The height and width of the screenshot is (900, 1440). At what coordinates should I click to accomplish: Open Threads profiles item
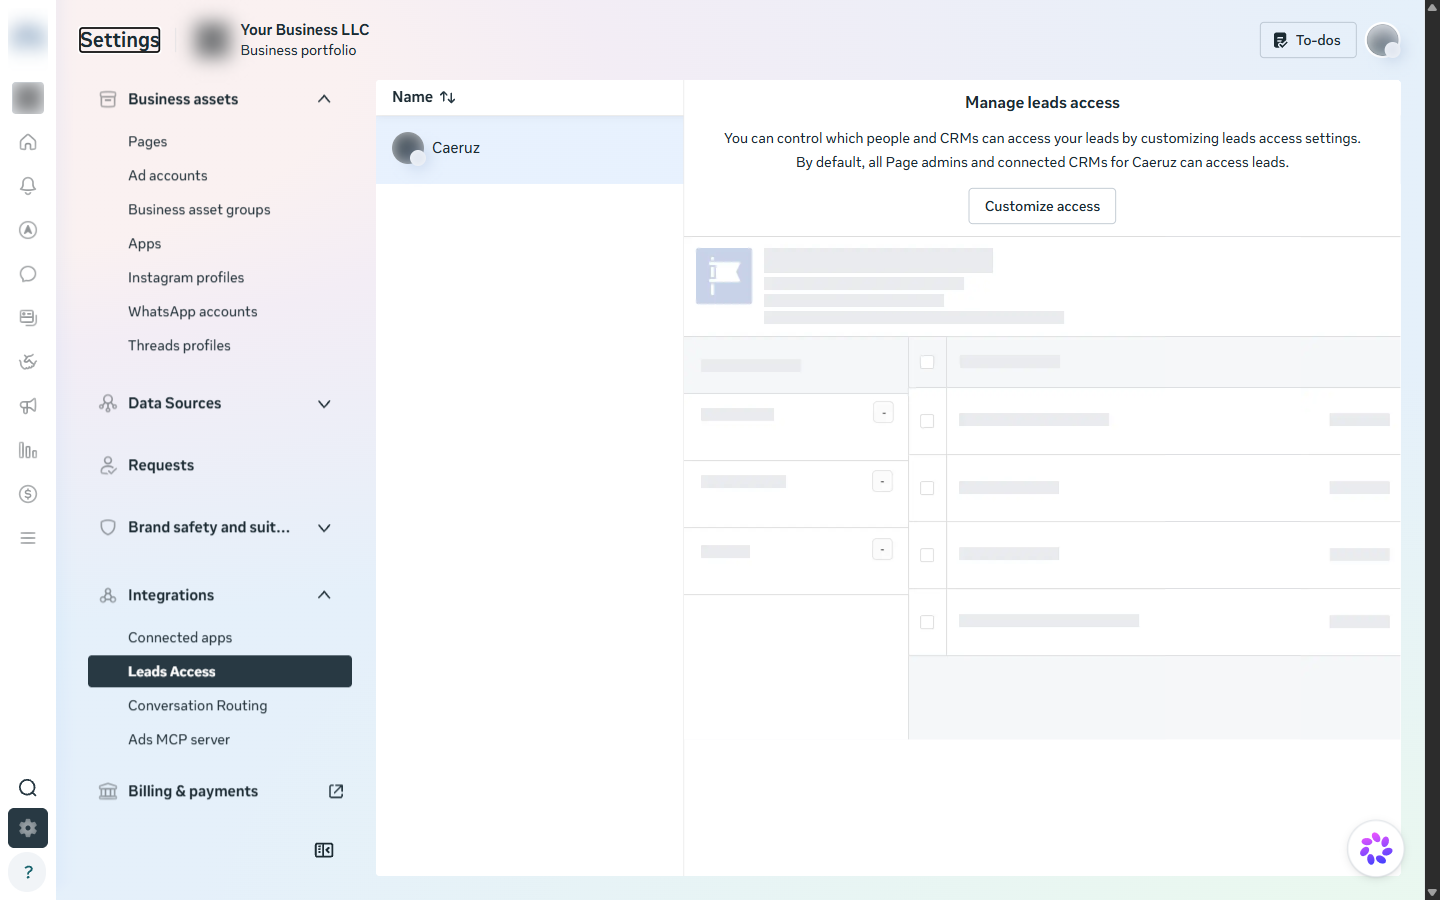coord(179,346)
